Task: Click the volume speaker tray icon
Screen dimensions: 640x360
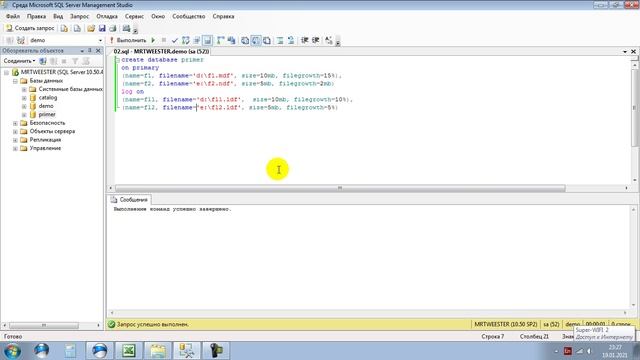Action: coord(589,351)
